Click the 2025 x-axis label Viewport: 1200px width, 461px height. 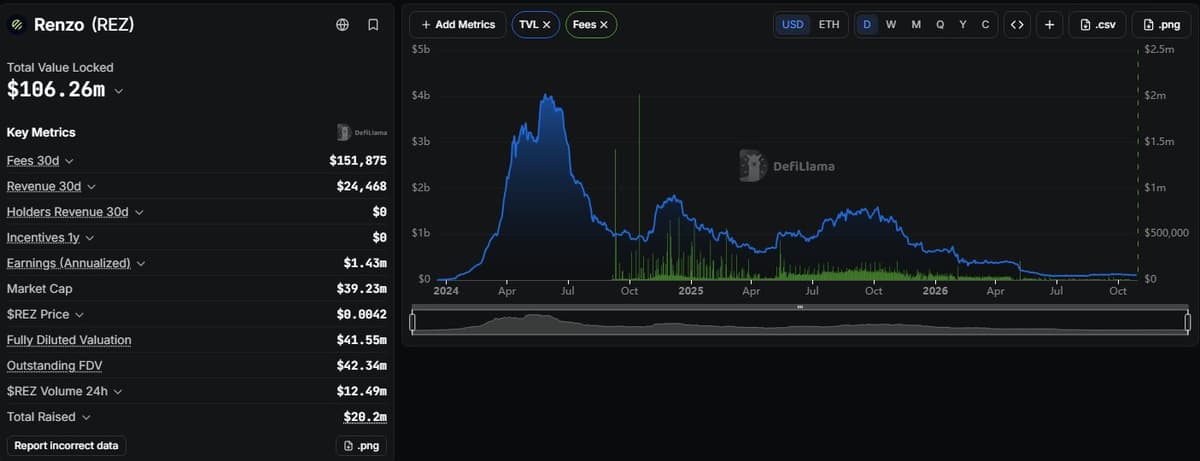[x=691, y=292]
